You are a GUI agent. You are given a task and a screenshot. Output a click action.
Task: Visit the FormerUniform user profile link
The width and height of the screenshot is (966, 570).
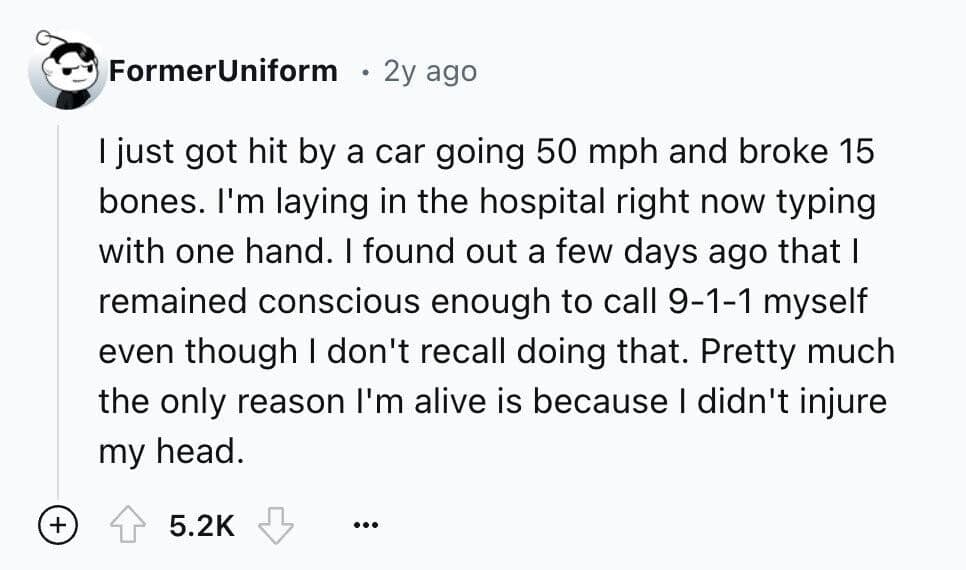pos(223,72)
